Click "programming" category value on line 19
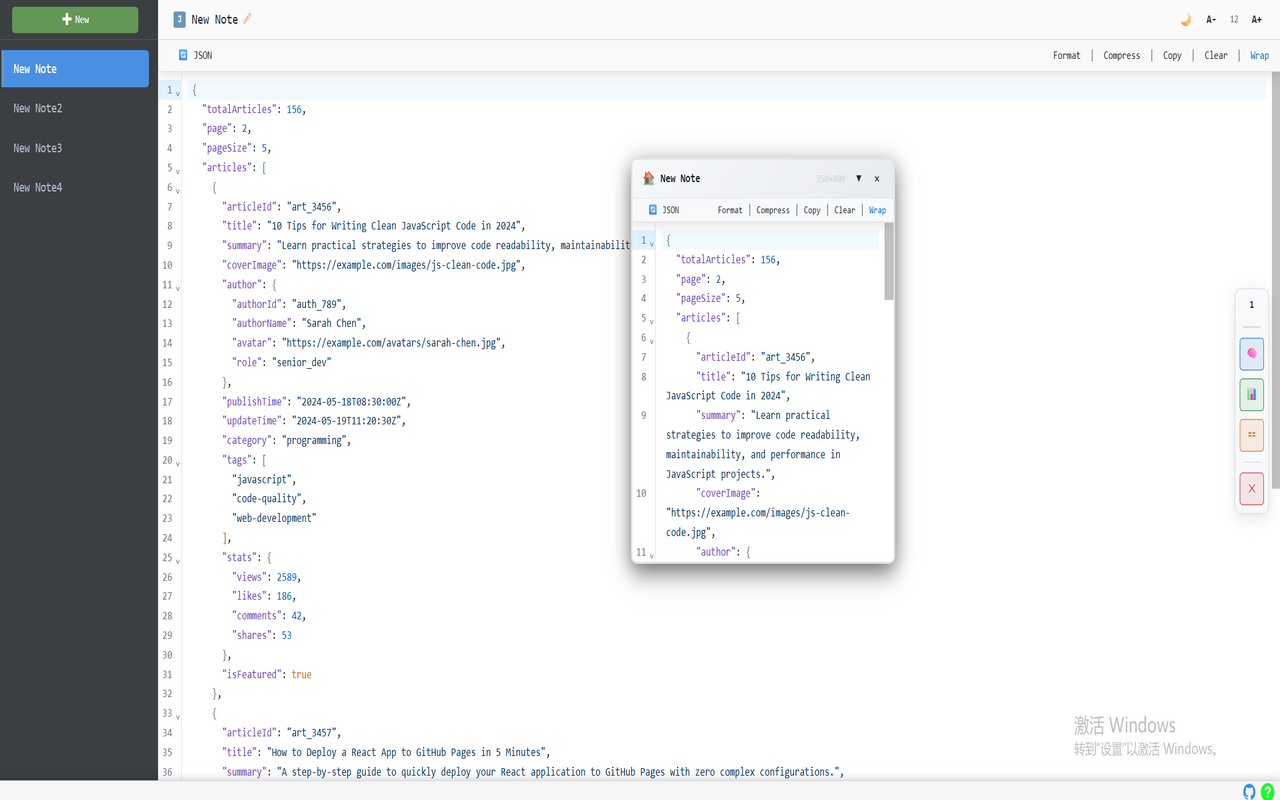 (x=314, y=441)
